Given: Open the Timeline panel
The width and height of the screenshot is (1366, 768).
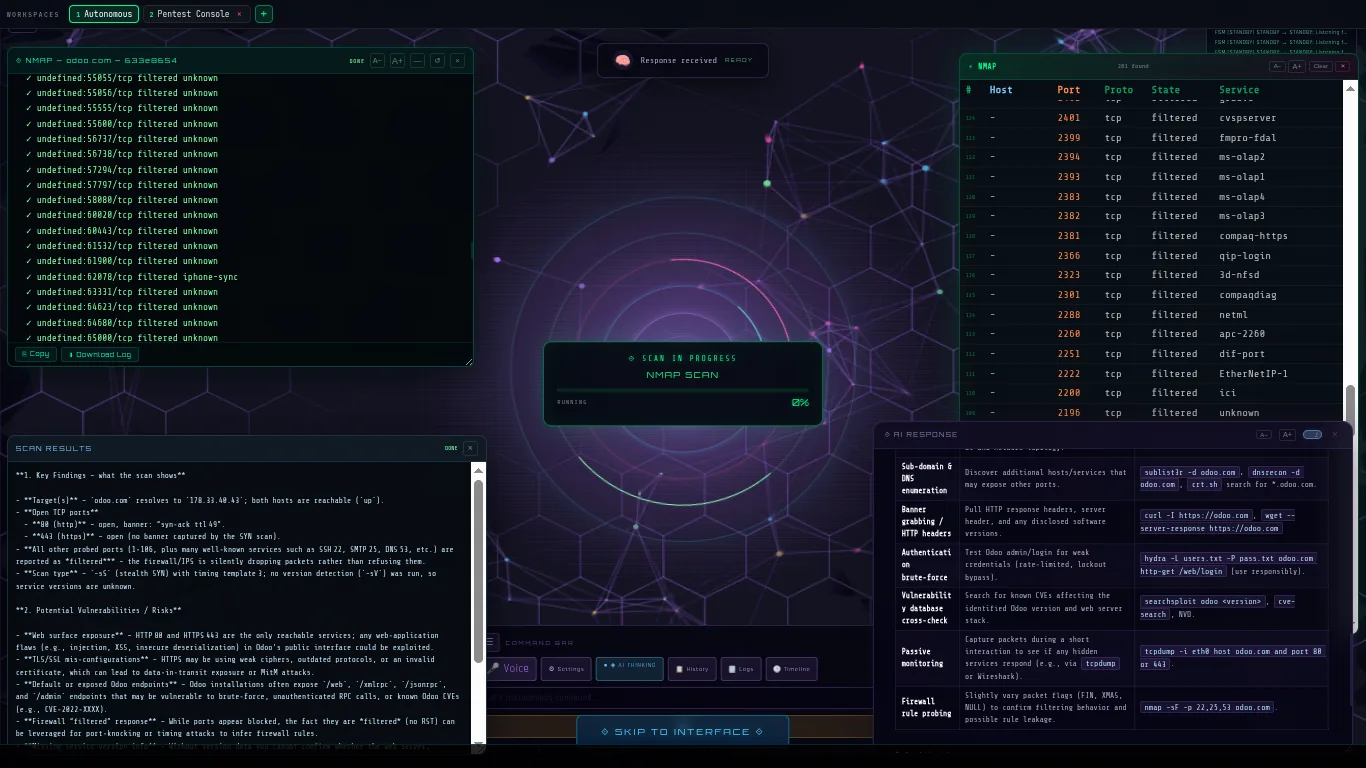Looking at the screenshot, I should (x=791, y=669).
